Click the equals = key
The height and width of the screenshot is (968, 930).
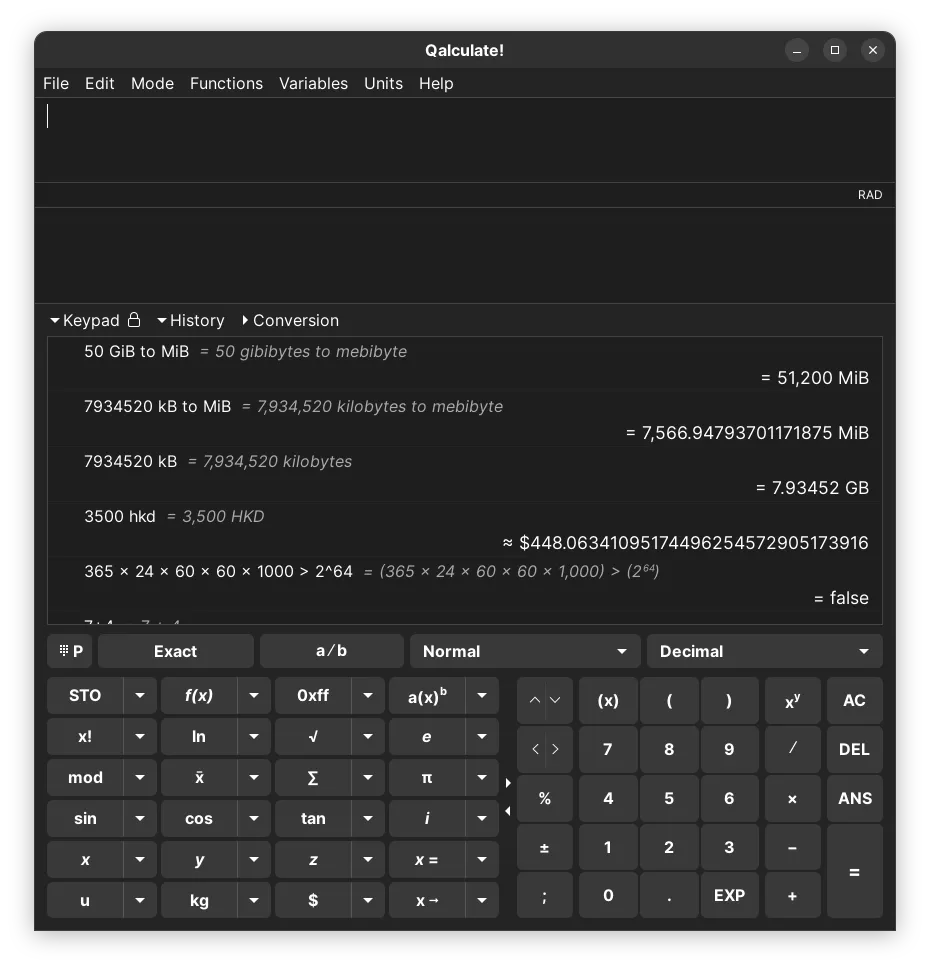click(855, 872)
